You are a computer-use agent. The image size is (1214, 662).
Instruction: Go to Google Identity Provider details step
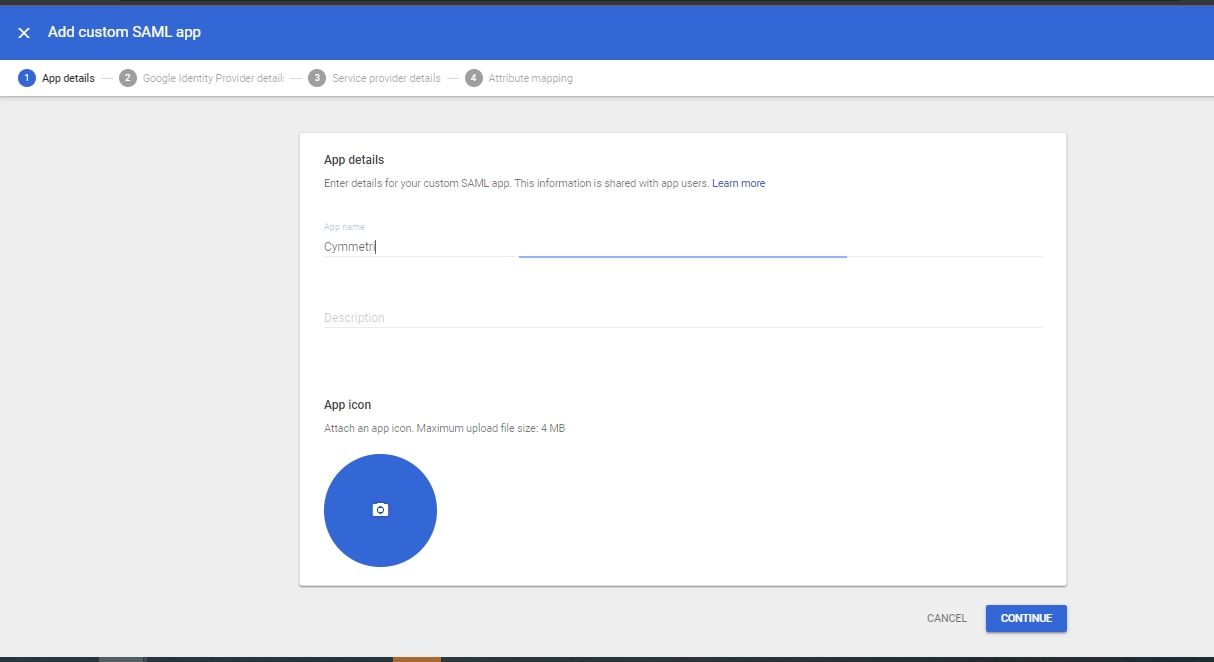coord(213,78)
